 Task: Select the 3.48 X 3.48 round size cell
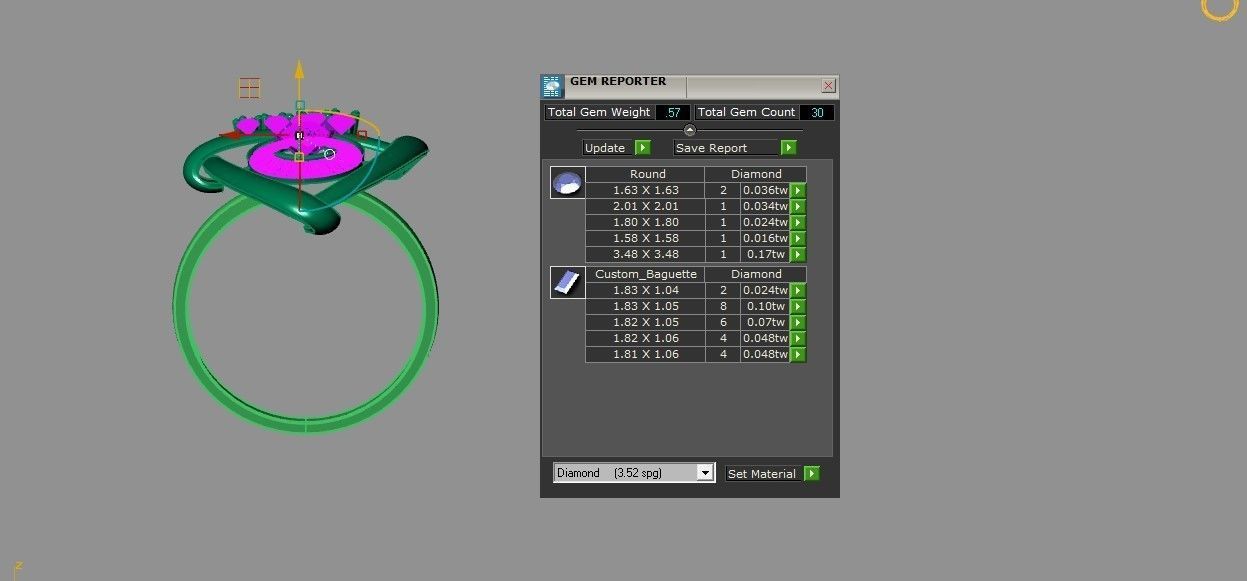pyautogui.click(x=645, y=254)
